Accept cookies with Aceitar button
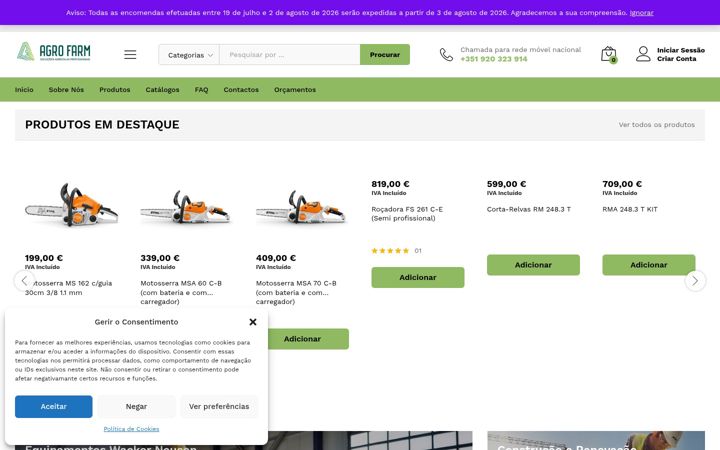The width and height of the screenshot is (720, 450). (x=53, y=407)
